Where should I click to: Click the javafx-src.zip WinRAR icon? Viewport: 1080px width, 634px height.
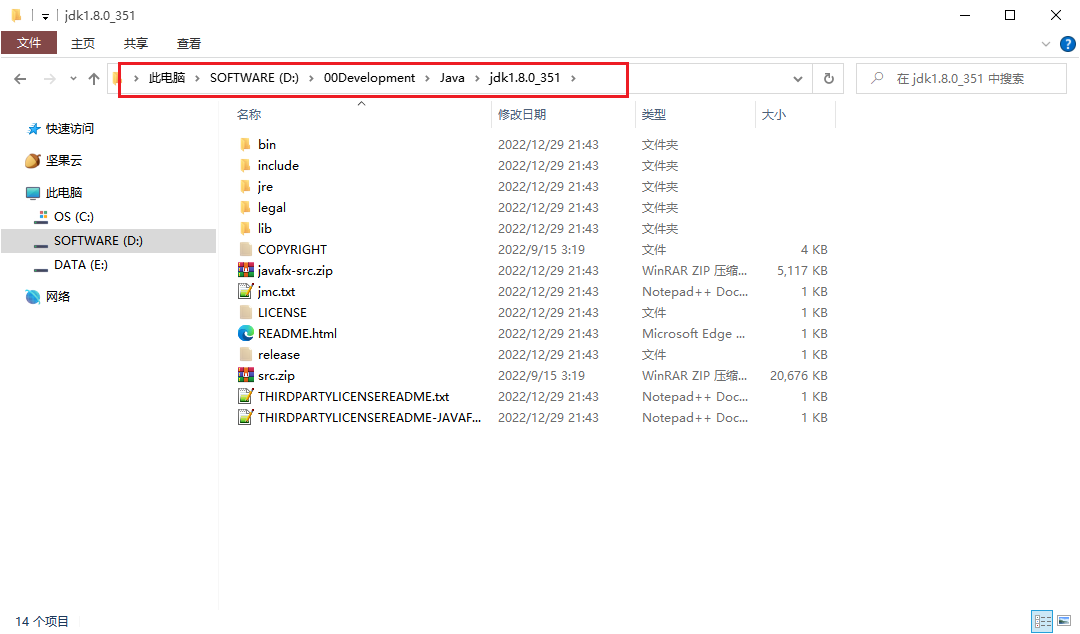tap(245, 270)
